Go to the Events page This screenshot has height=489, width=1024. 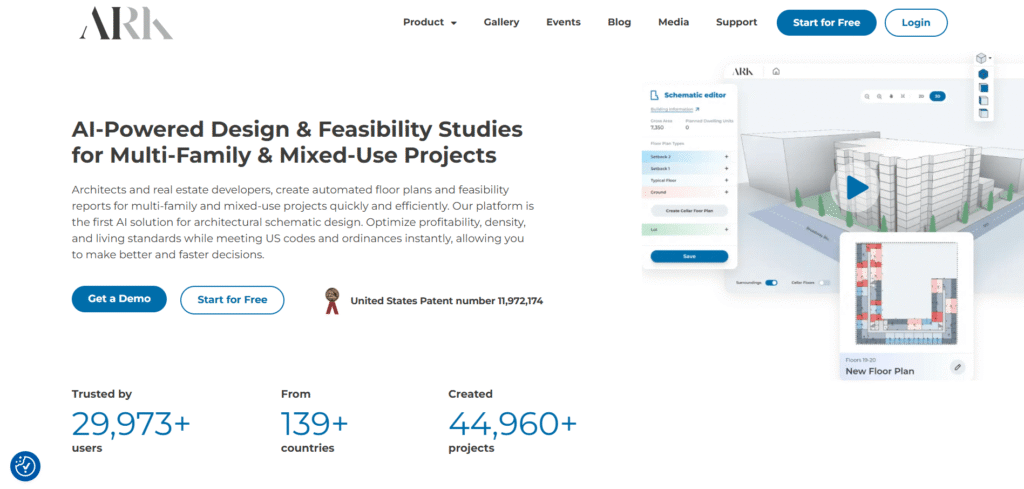click(x=563, y=22)
